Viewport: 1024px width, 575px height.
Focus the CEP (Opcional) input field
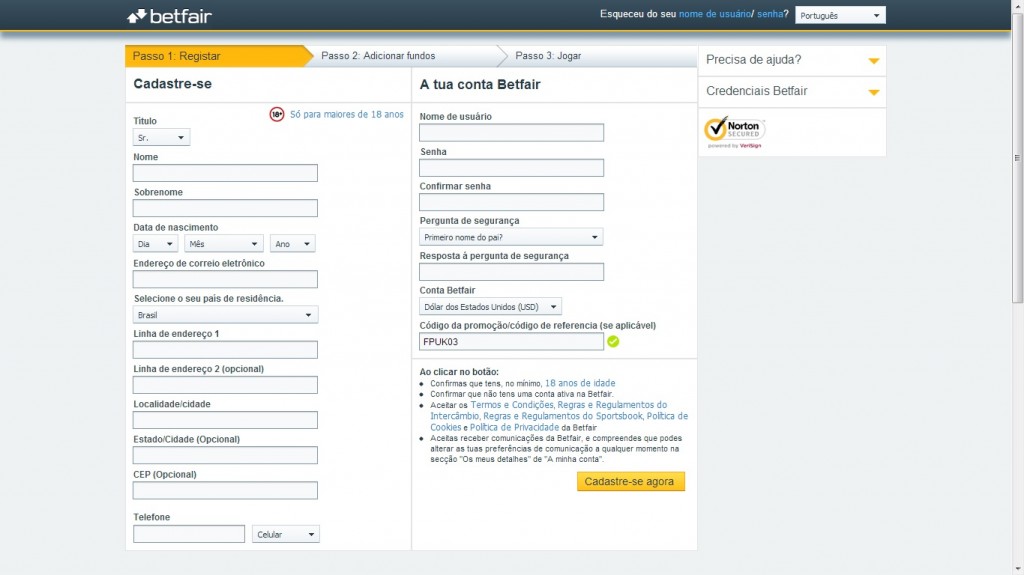[x=225, y=491]
